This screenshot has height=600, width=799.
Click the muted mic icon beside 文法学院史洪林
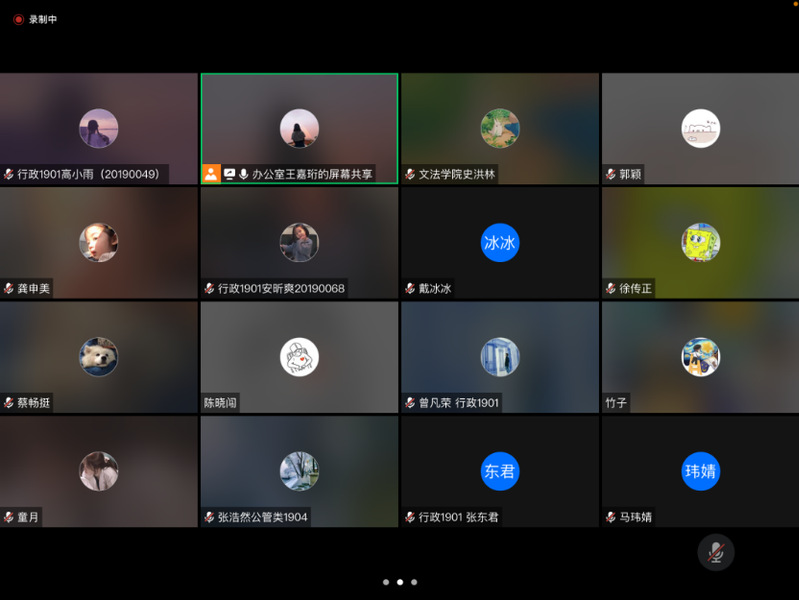click(x=409, y=174)
